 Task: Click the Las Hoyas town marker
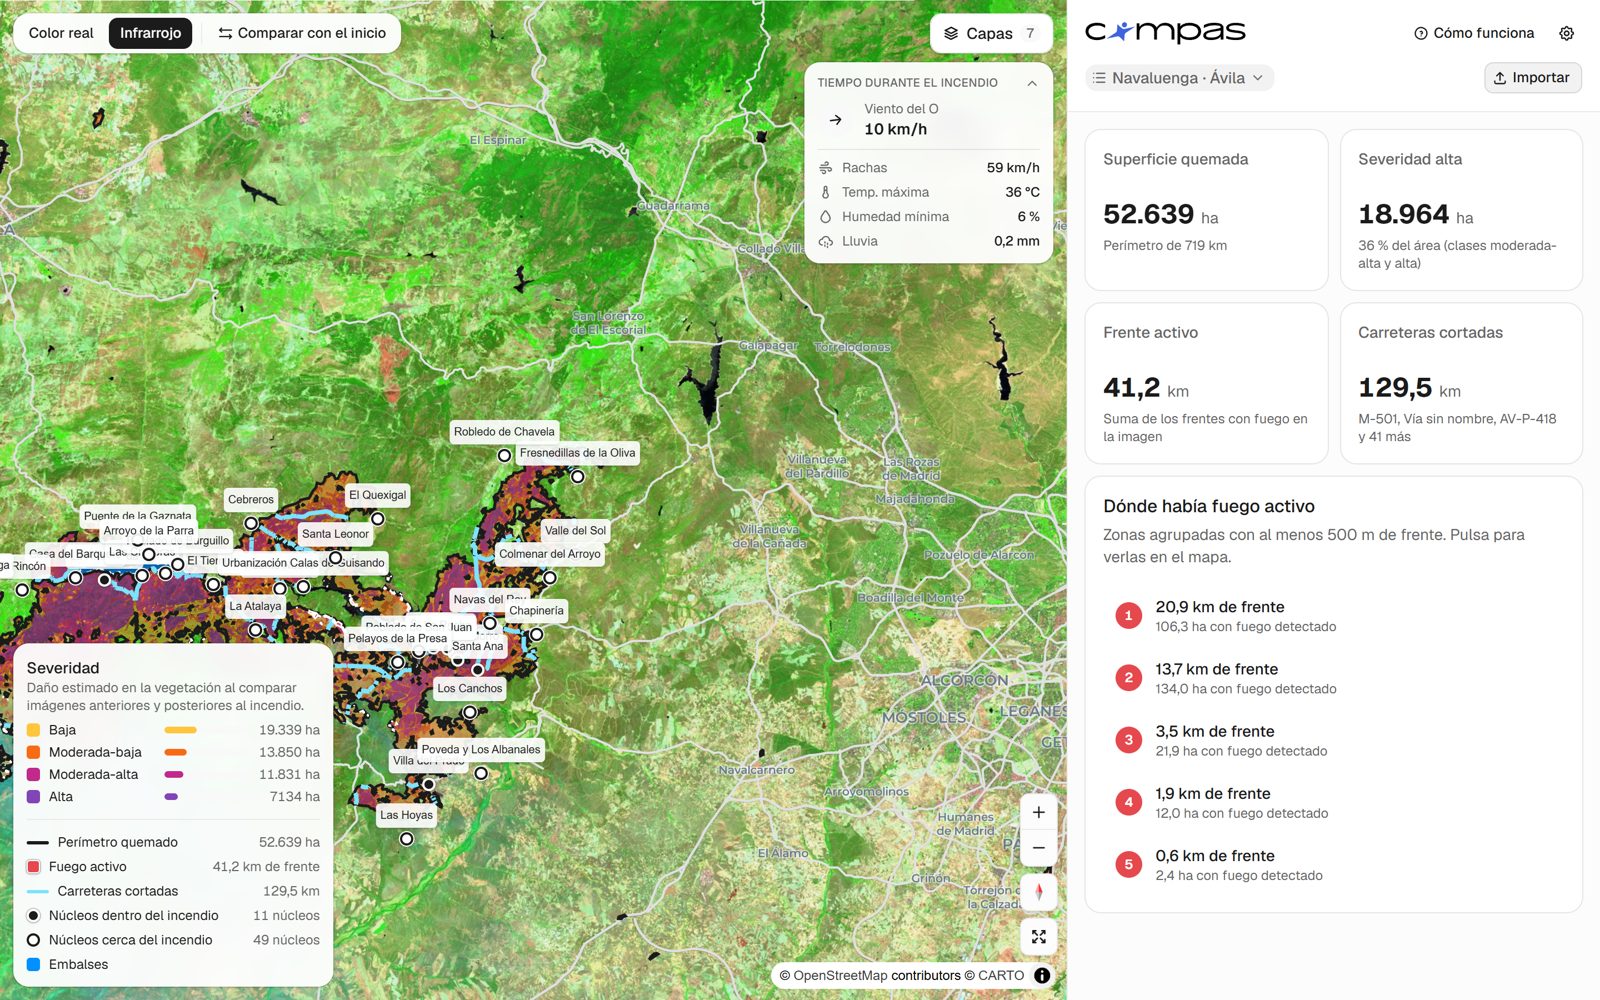coord(406,838)
